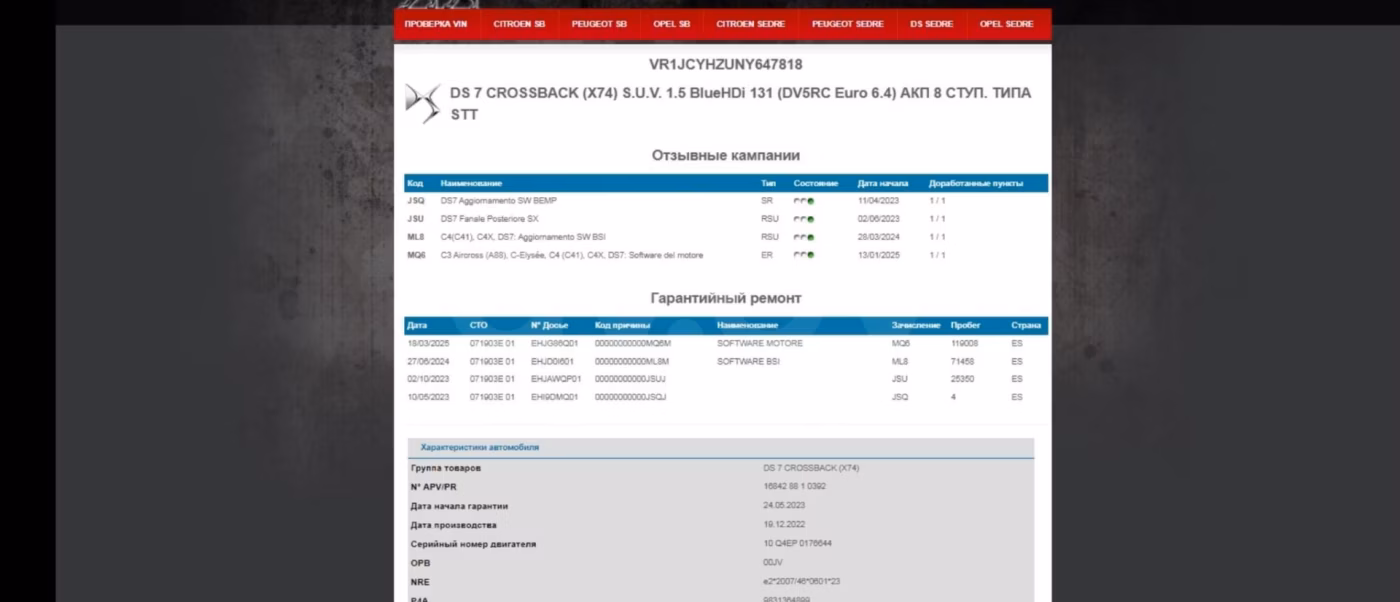Click the Код причины column header

[622, 325]
